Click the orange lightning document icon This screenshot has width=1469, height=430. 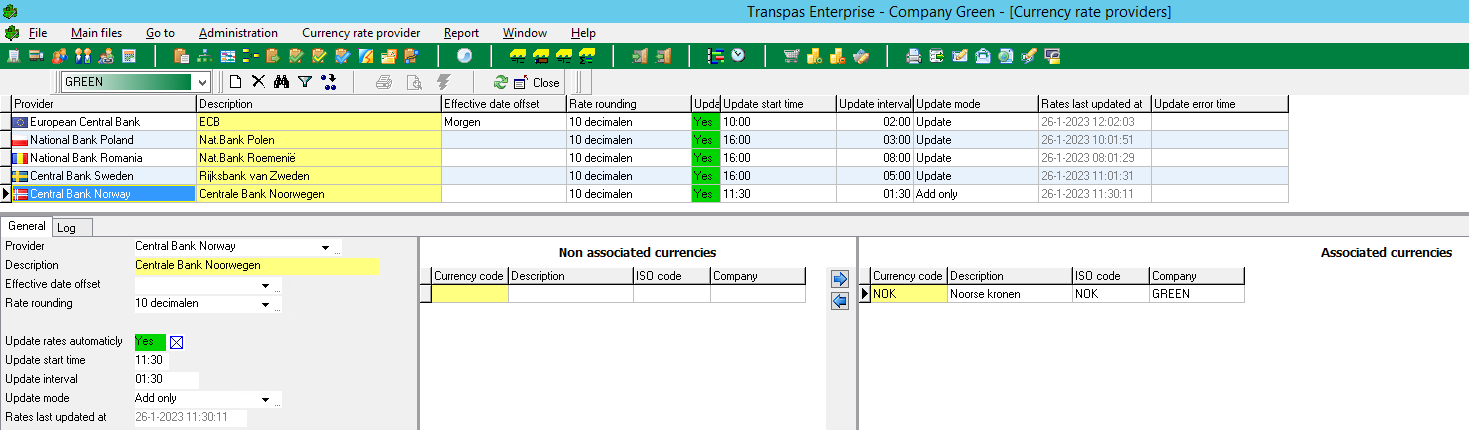[365, 56]
